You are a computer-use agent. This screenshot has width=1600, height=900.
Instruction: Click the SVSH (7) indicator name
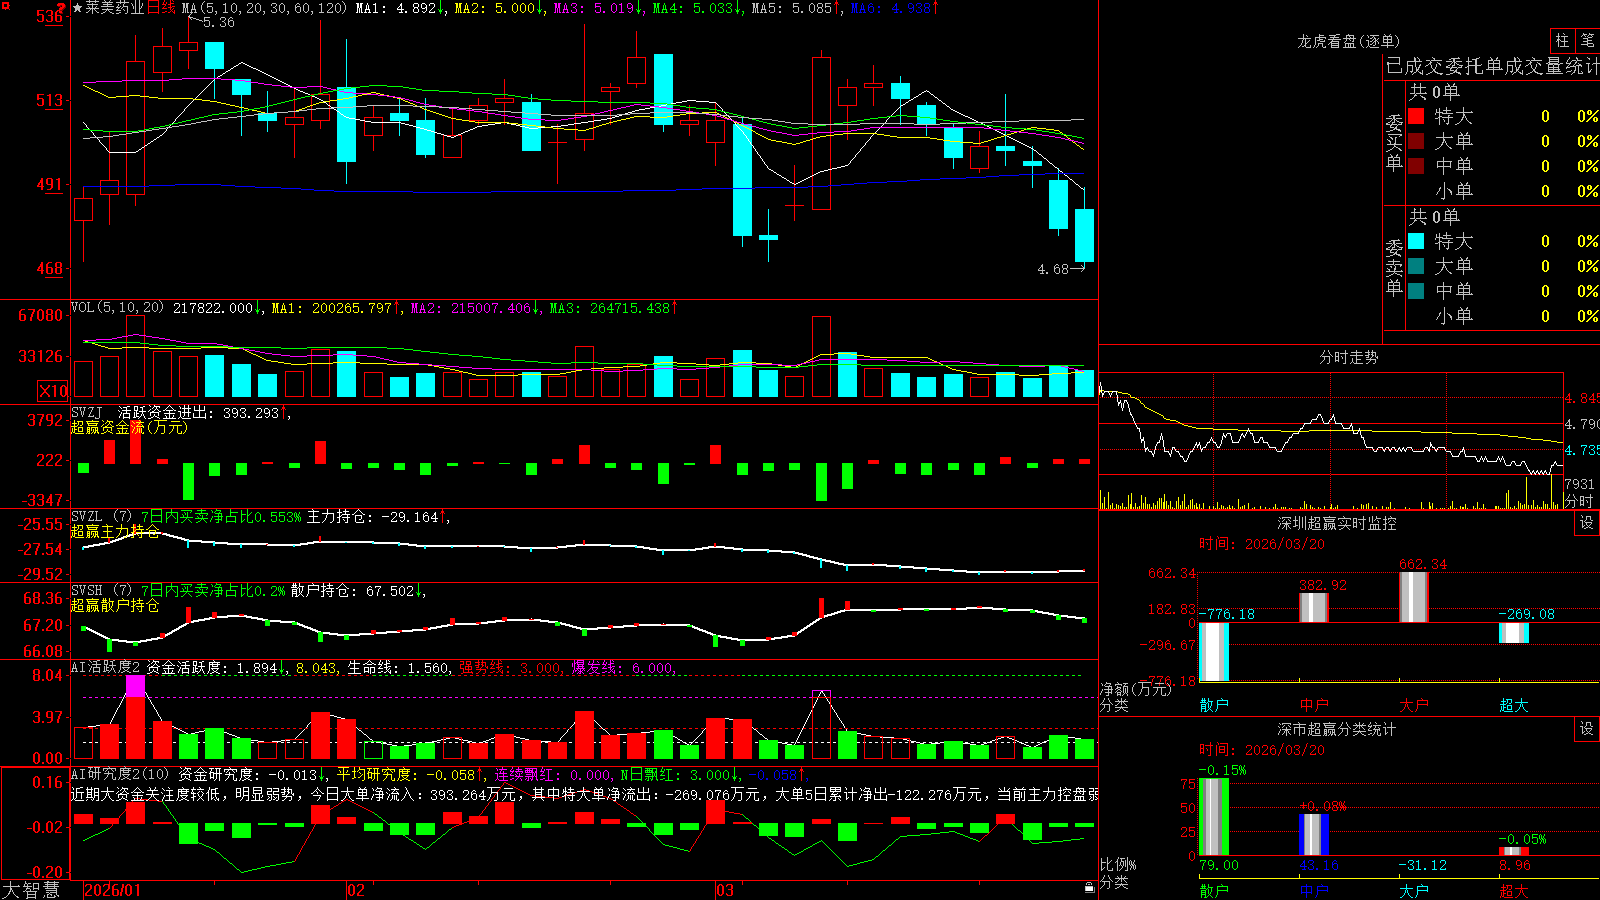pos(101,591)
